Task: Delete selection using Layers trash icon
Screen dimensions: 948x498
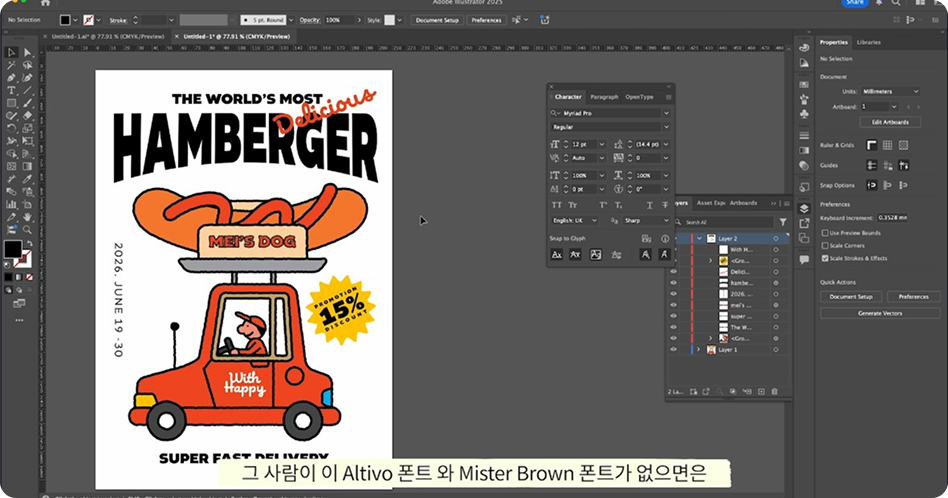Action: pyautogui.click(x=775, y=391)
